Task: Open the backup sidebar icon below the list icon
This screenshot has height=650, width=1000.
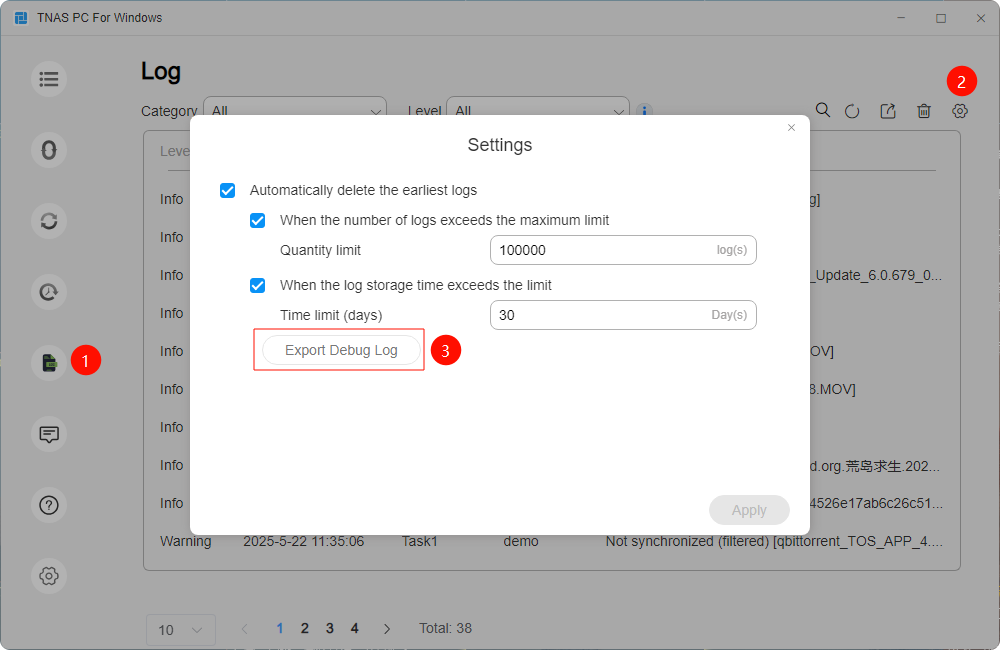Action: coord(49,150)
